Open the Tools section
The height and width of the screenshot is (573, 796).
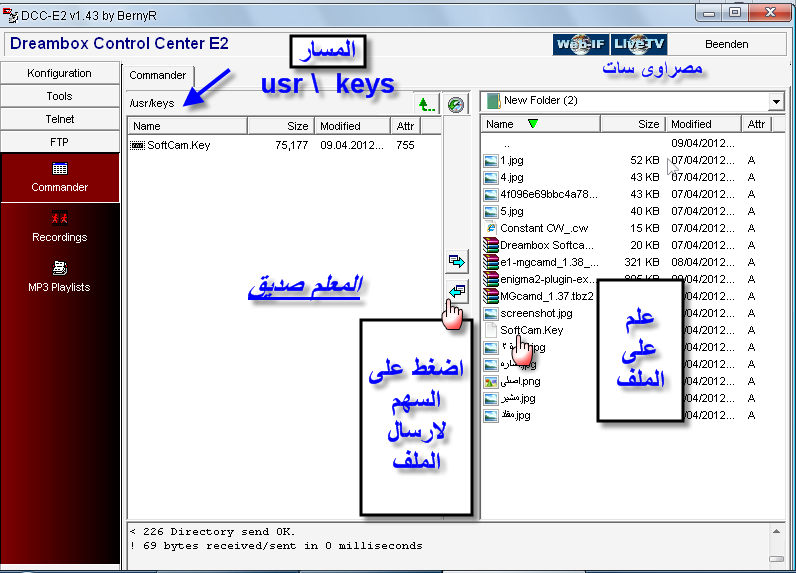coord(59,96)
